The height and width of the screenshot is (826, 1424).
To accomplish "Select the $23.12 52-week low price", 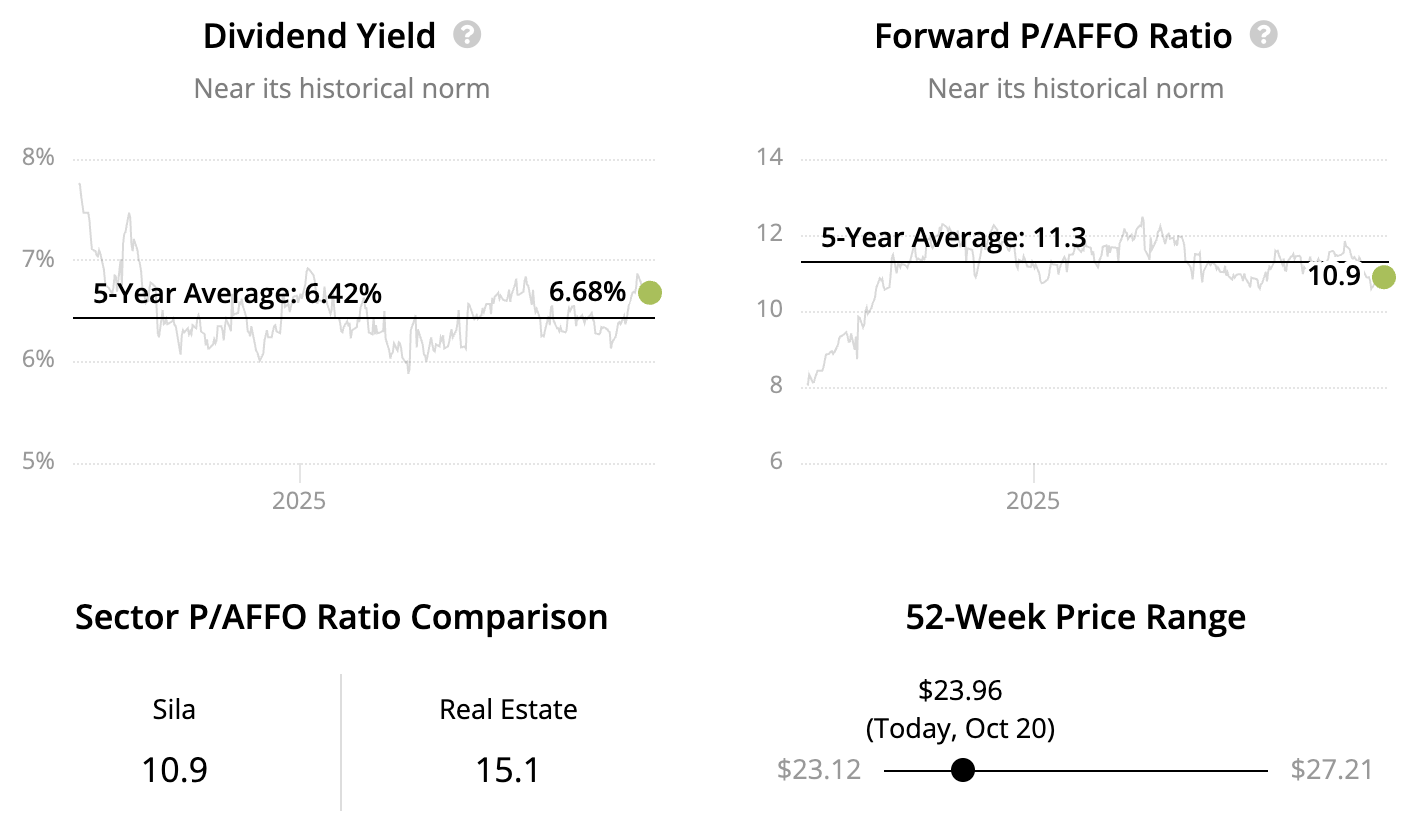I will click(x=819, y=770).
